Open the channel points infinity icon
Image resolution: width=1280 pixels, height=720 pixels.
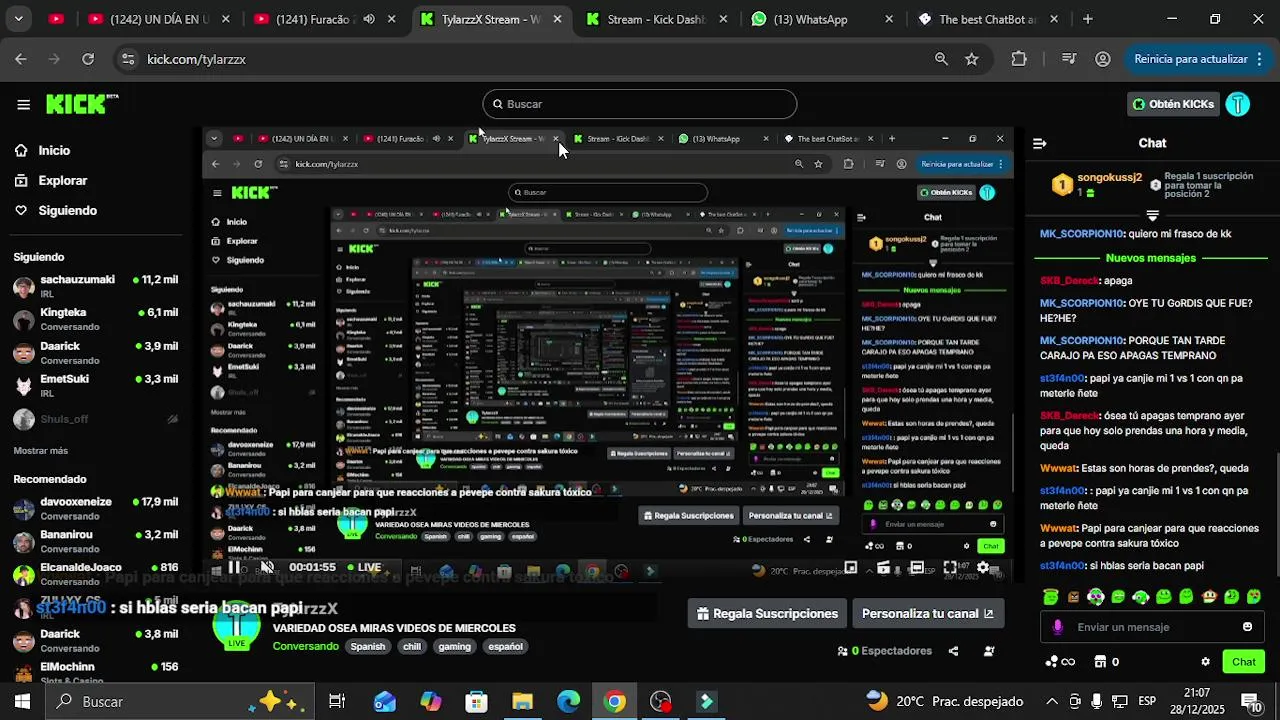tap(1060, 662)
